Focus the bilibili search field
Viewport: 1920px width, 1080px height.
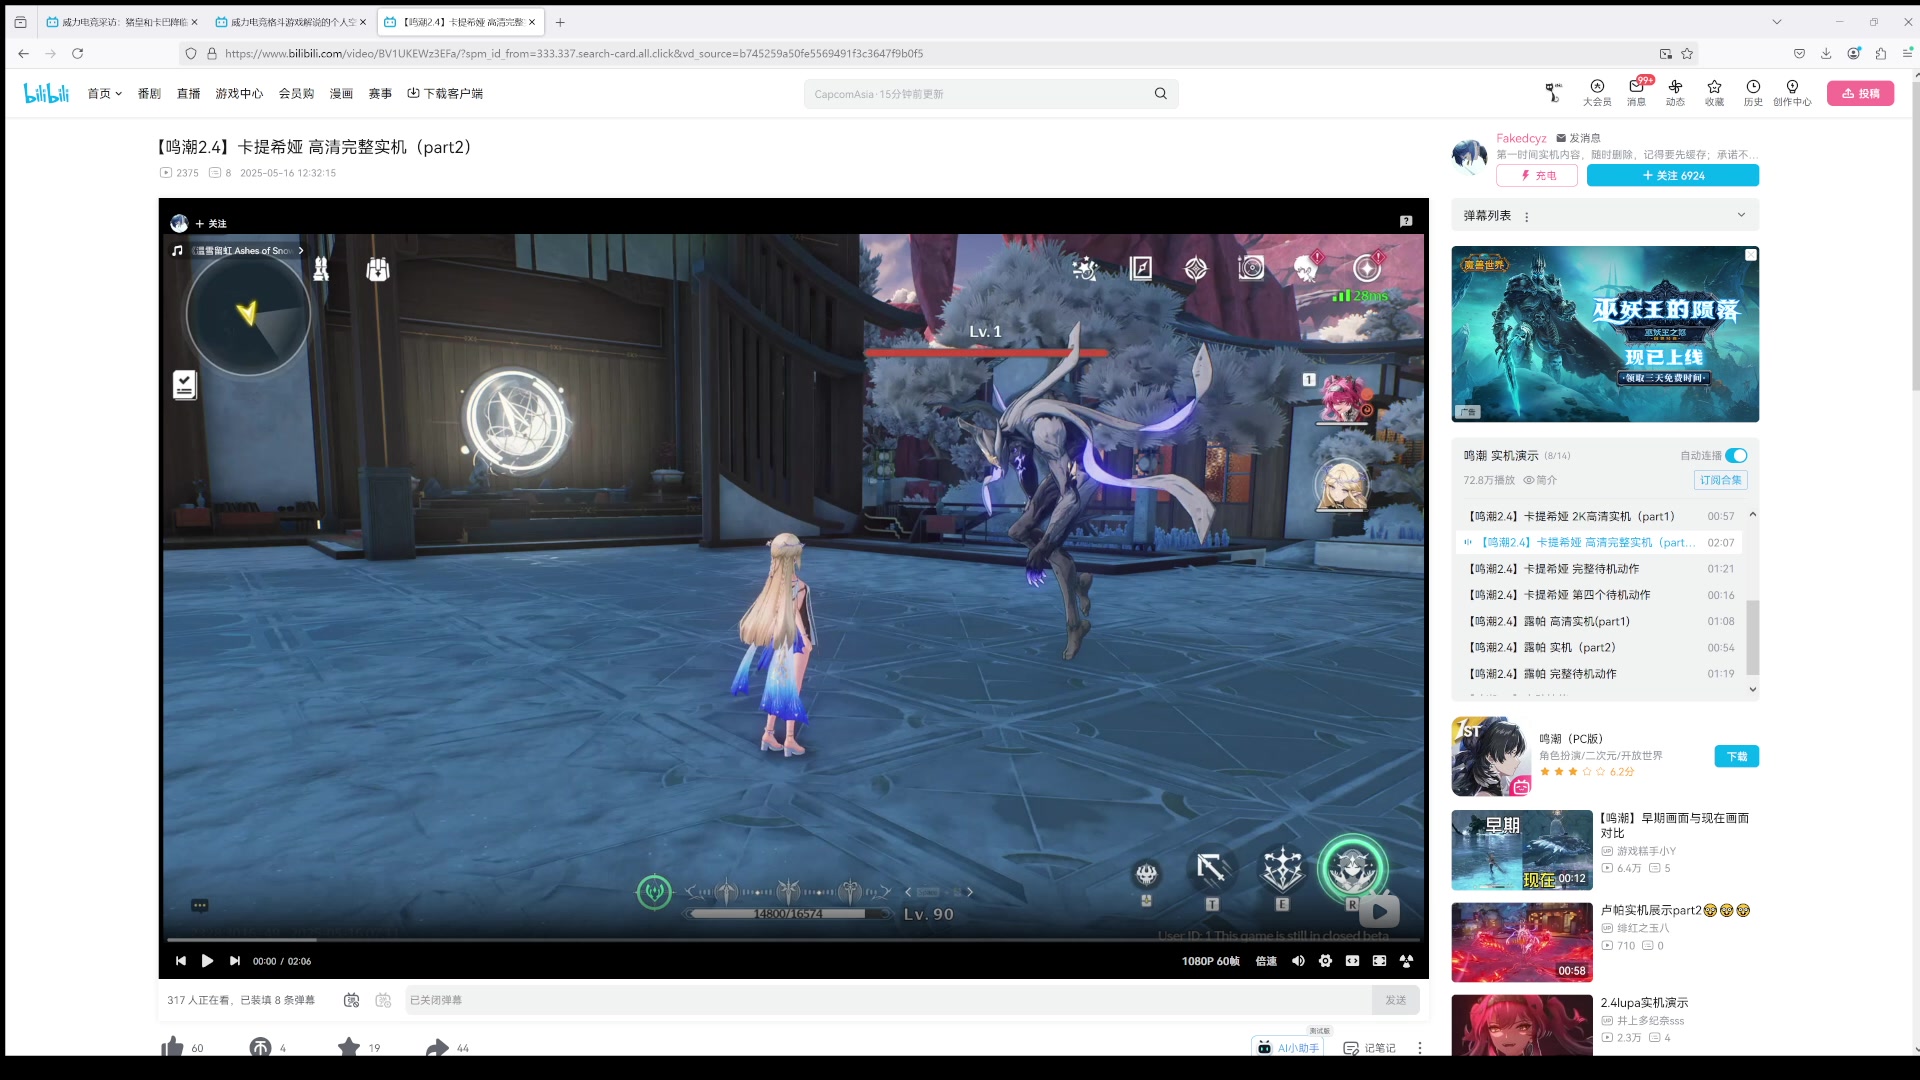pyautogui.click(x=980, y=94)
